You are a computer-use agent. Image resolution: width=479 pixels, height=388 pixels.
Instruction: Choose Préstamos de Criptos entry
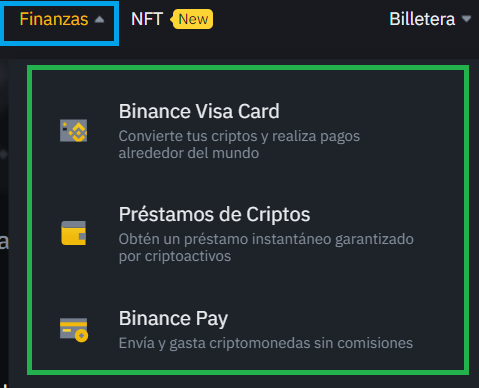(x=214, y=214)
